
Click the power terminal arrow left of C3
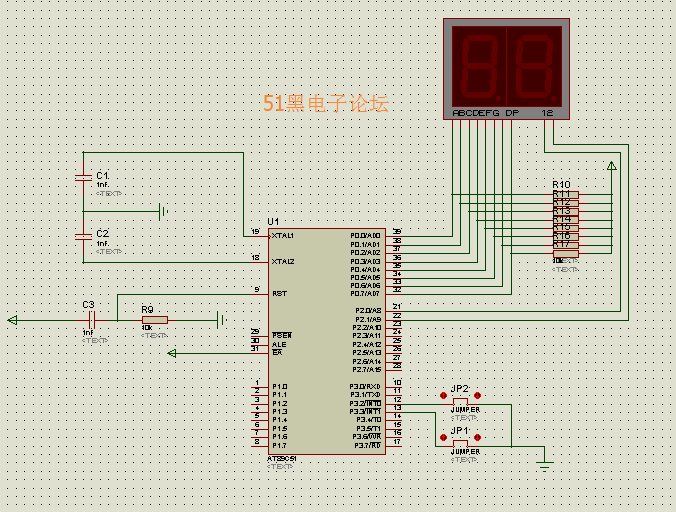[13, 320]
